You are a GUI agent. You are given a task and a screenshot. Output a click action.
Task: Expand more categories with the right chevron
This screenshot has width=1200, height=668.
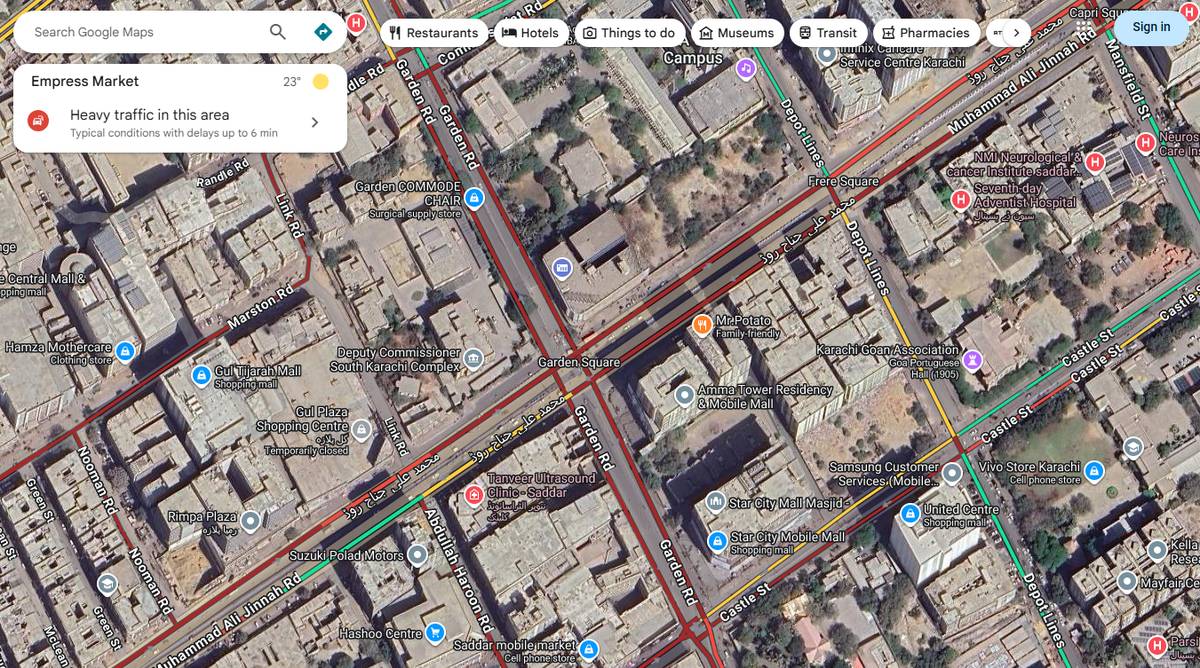pos(1014,31)
